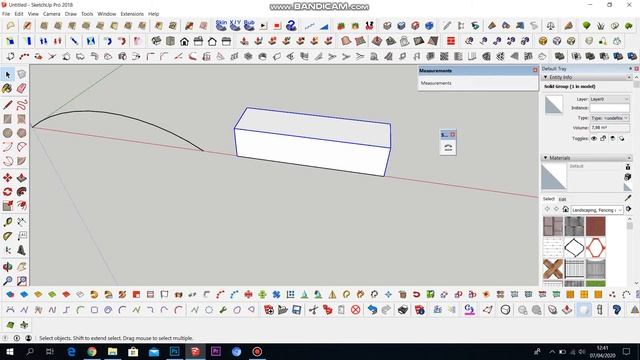Open Windows Start menu

(x=9, y=351)
